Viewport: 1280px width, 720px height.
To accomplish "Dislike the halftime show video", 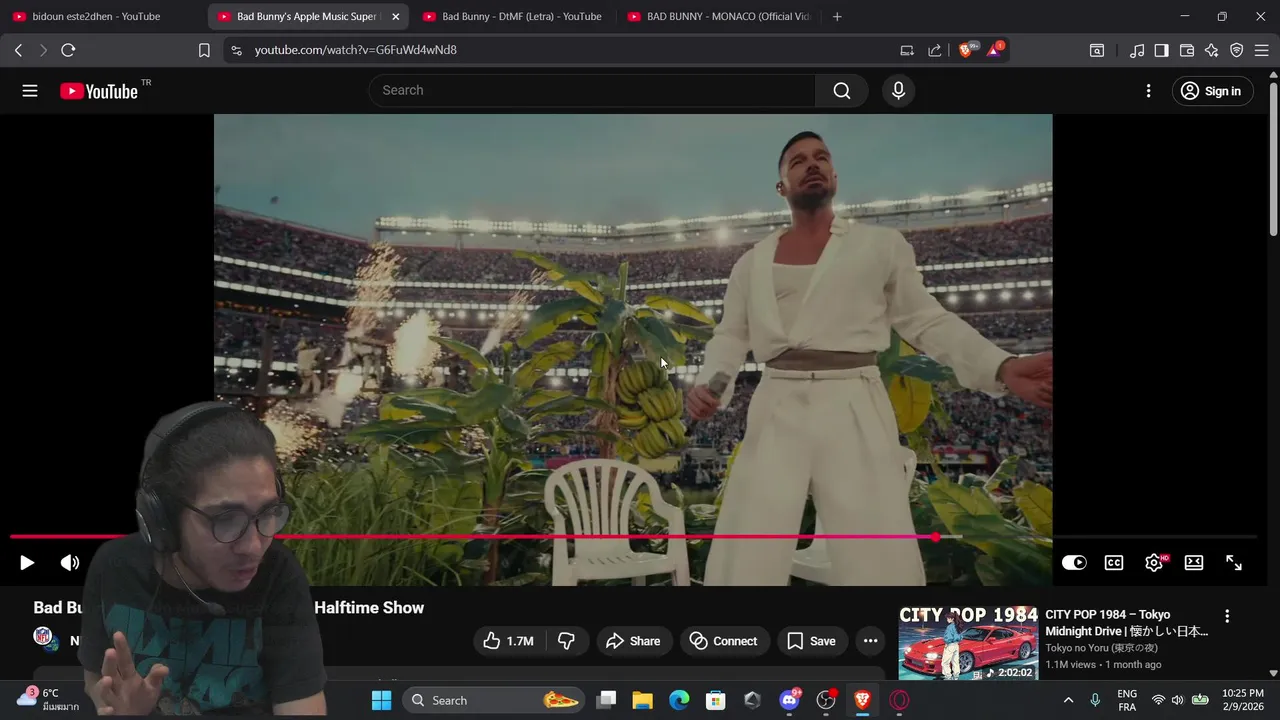I will [x=566, y=641].
